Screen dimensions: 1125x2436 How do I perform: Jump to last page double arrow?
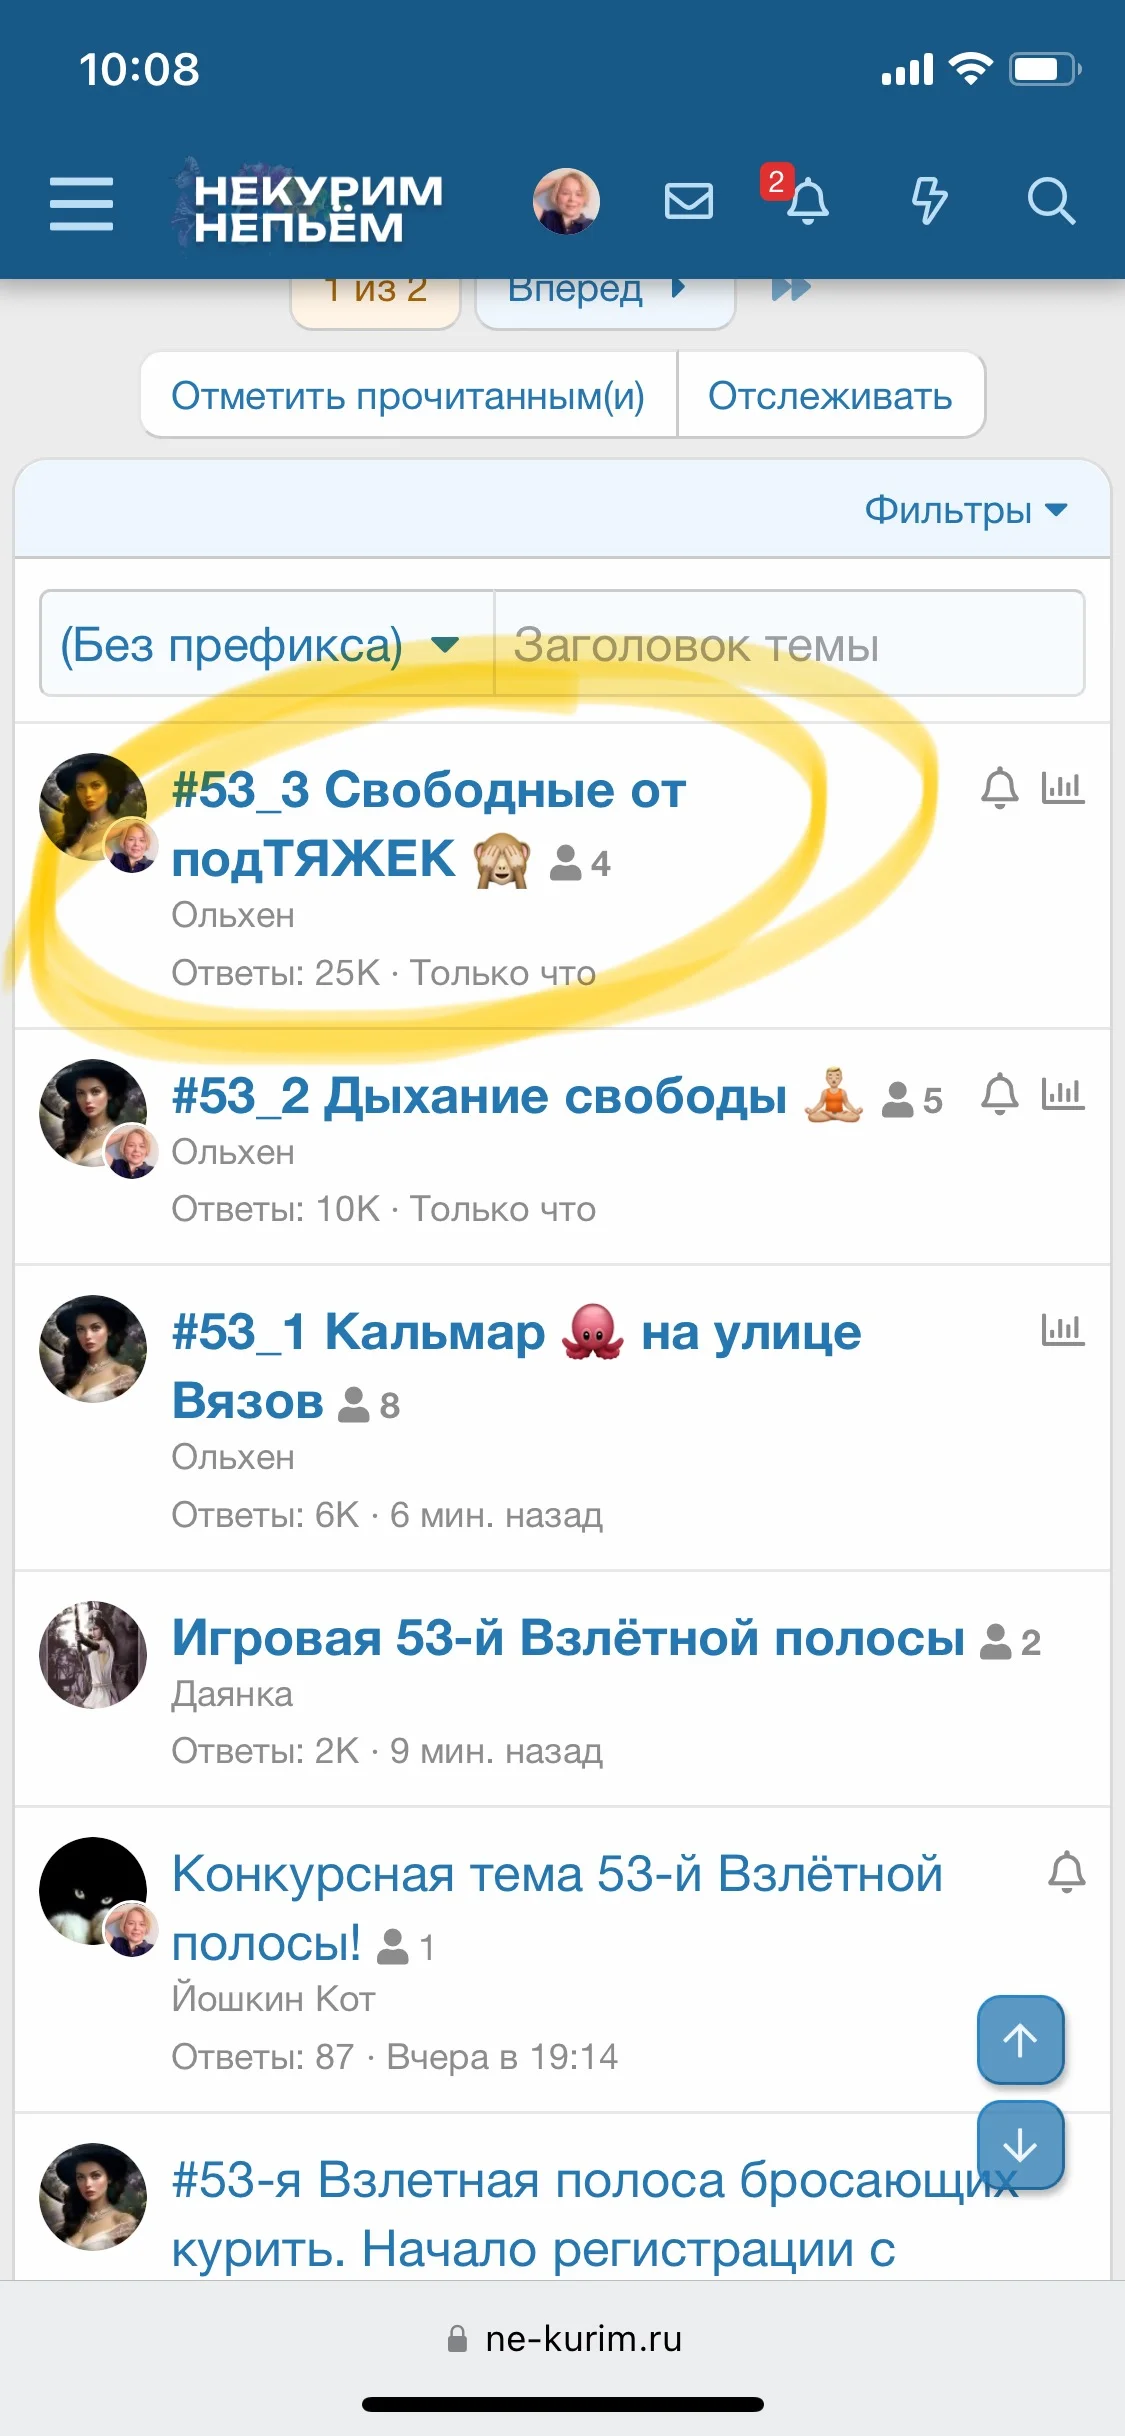tap(790, 289)
